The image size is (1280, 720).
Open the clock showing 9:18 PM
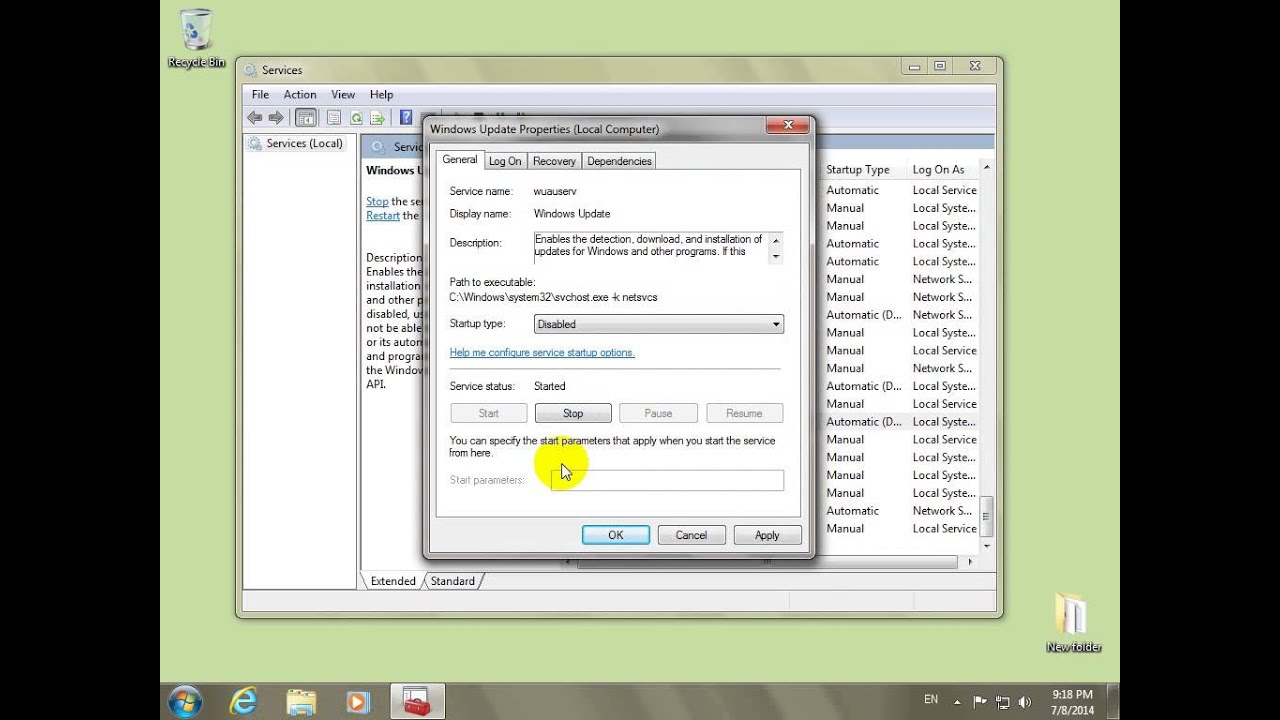click(x=1072, y=701)
